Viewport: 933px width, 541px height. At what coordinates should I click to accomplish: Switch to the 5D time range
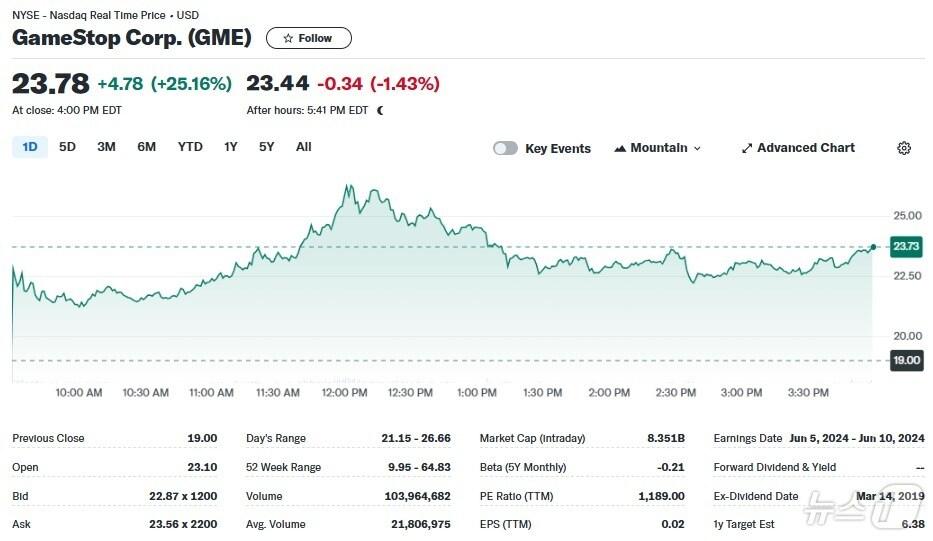tap(67, 147)
